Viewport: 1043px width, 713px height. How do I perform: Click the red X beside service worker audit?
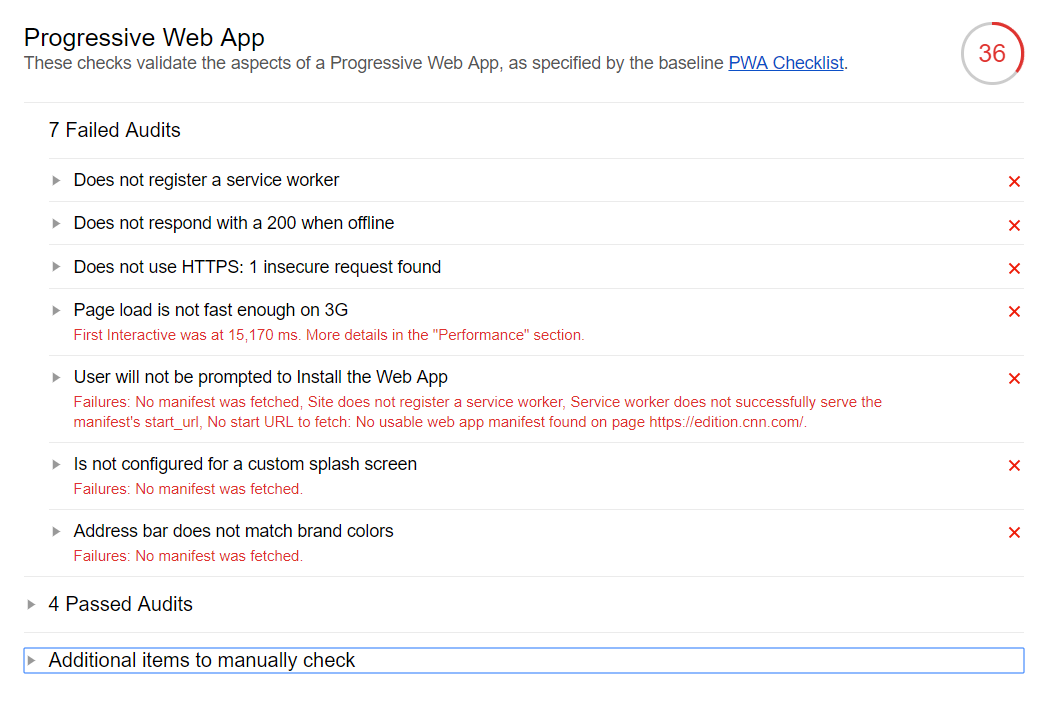tap(1014, 182)
